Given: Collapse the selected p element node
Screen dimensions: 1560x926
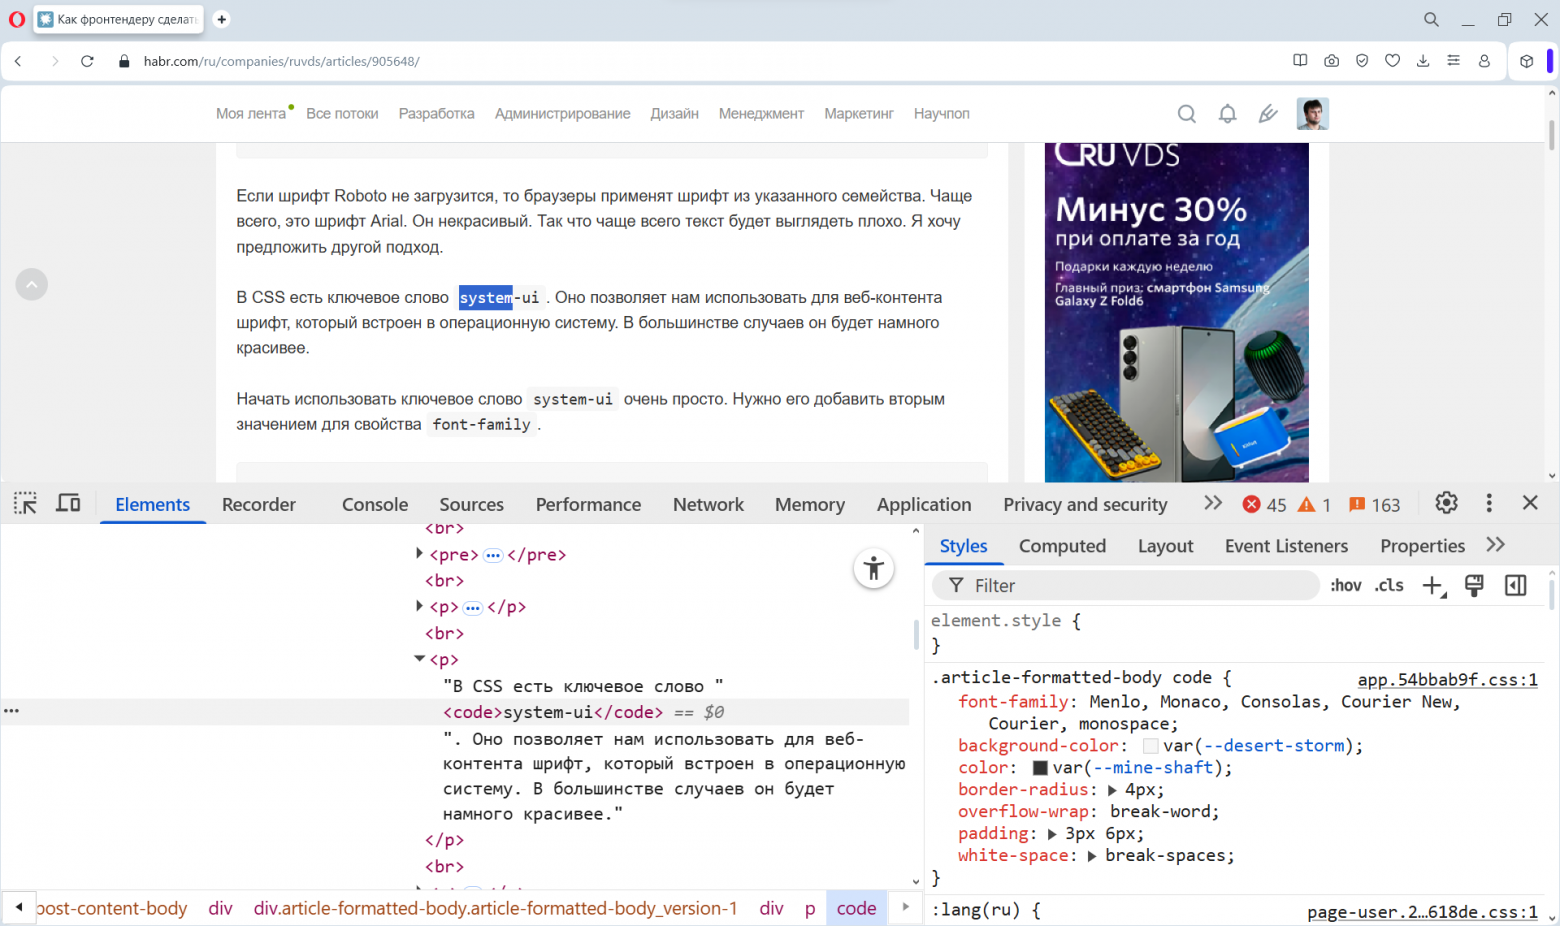Looking at the screenshot, I should click(x=419, y=659).
